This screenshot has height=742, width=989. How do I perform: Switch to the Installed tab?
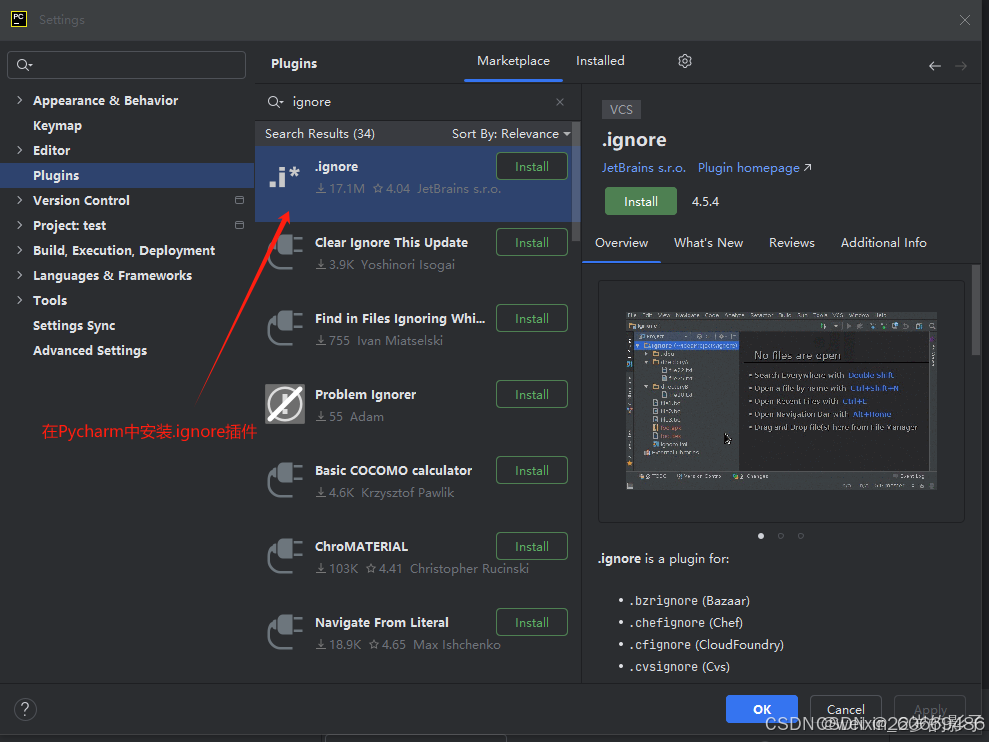(600, 61)
